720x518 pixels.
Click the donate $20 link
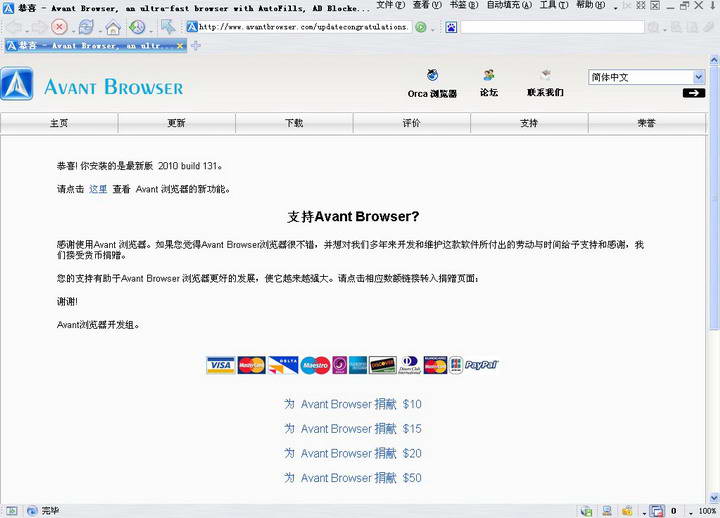tap(353, 454)
